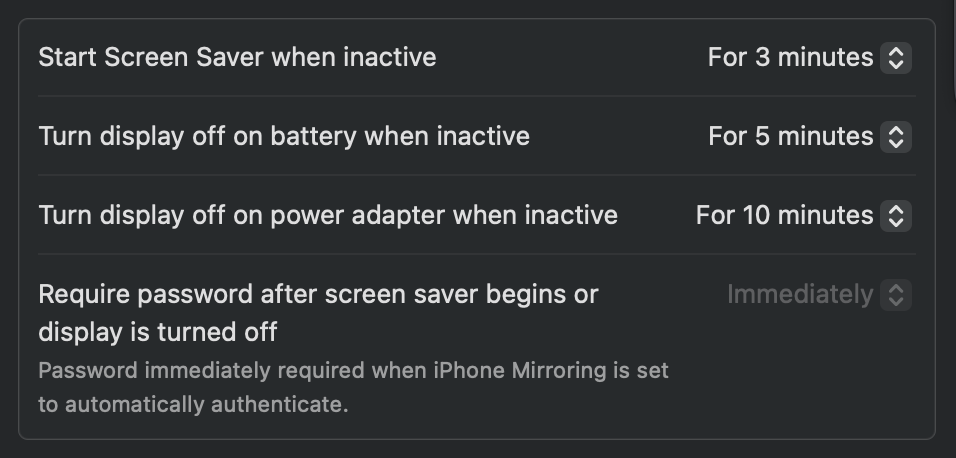Click the words "display is turned off"
The image size is (956, 458).
[x=157, y=330]
